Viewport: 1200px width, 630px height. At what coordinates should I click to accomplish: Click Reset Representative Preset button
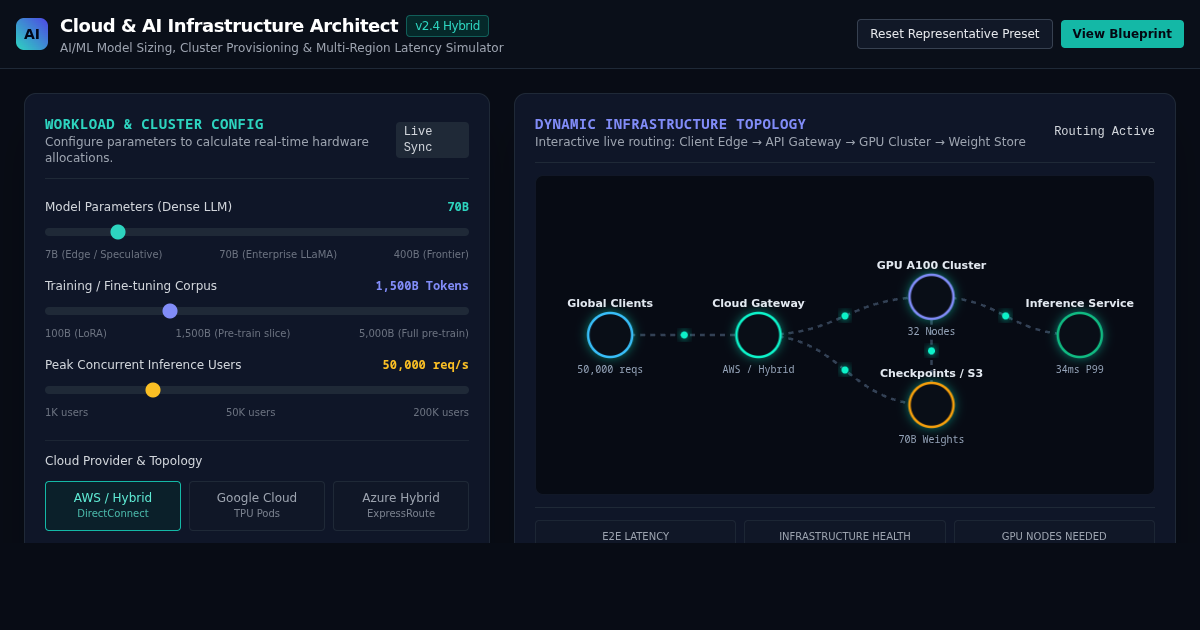coord(955,34)
